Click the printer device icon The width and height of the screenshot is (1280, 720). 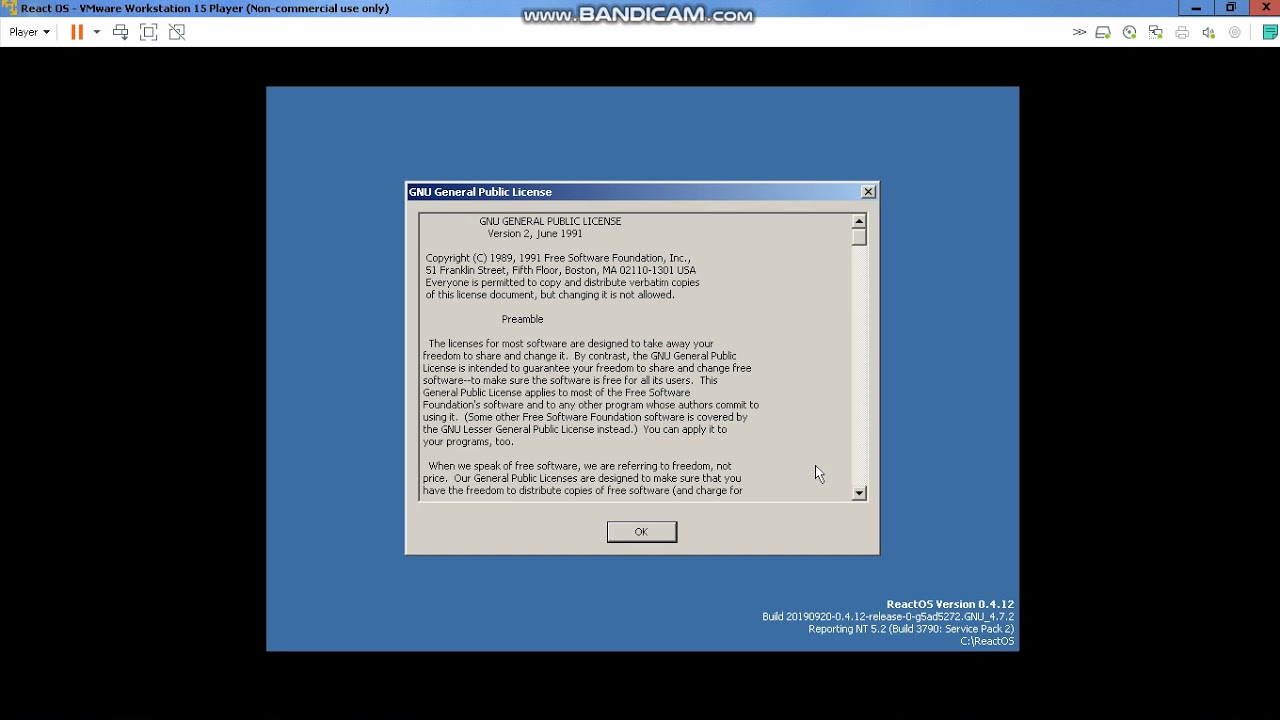1182,32
